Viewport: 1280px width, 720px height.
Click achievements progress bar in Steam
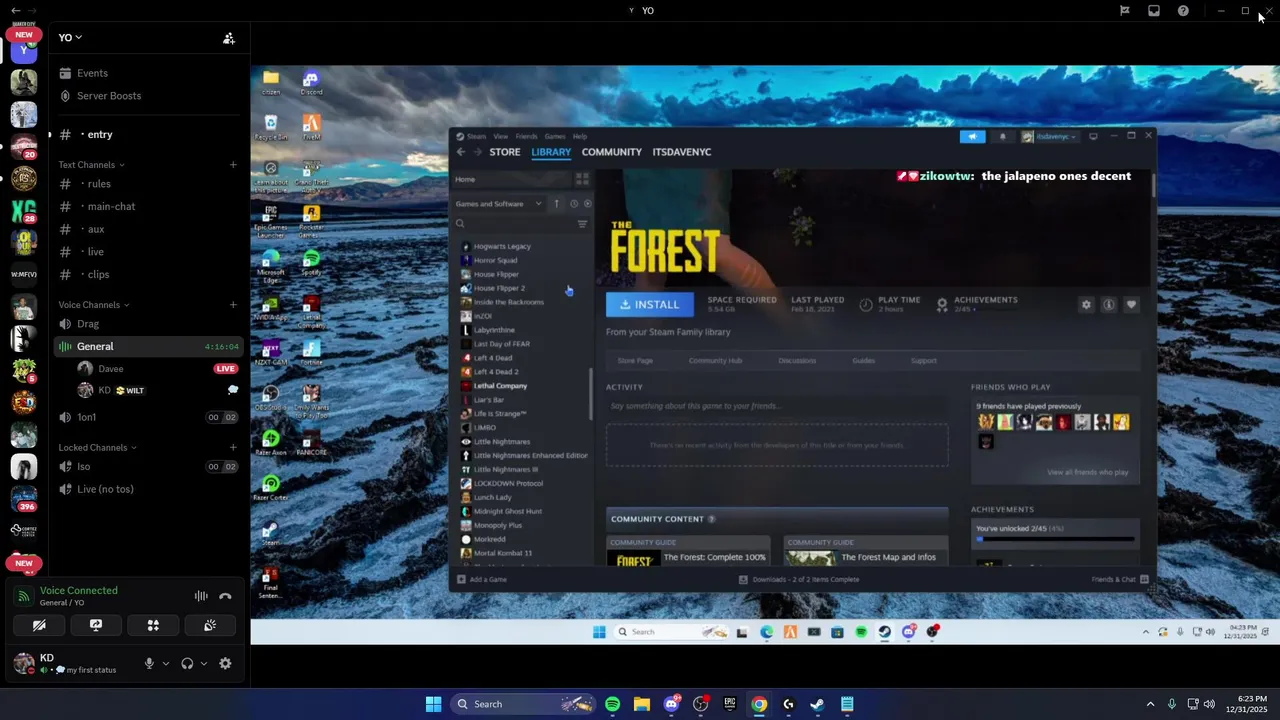point(1055,539)
